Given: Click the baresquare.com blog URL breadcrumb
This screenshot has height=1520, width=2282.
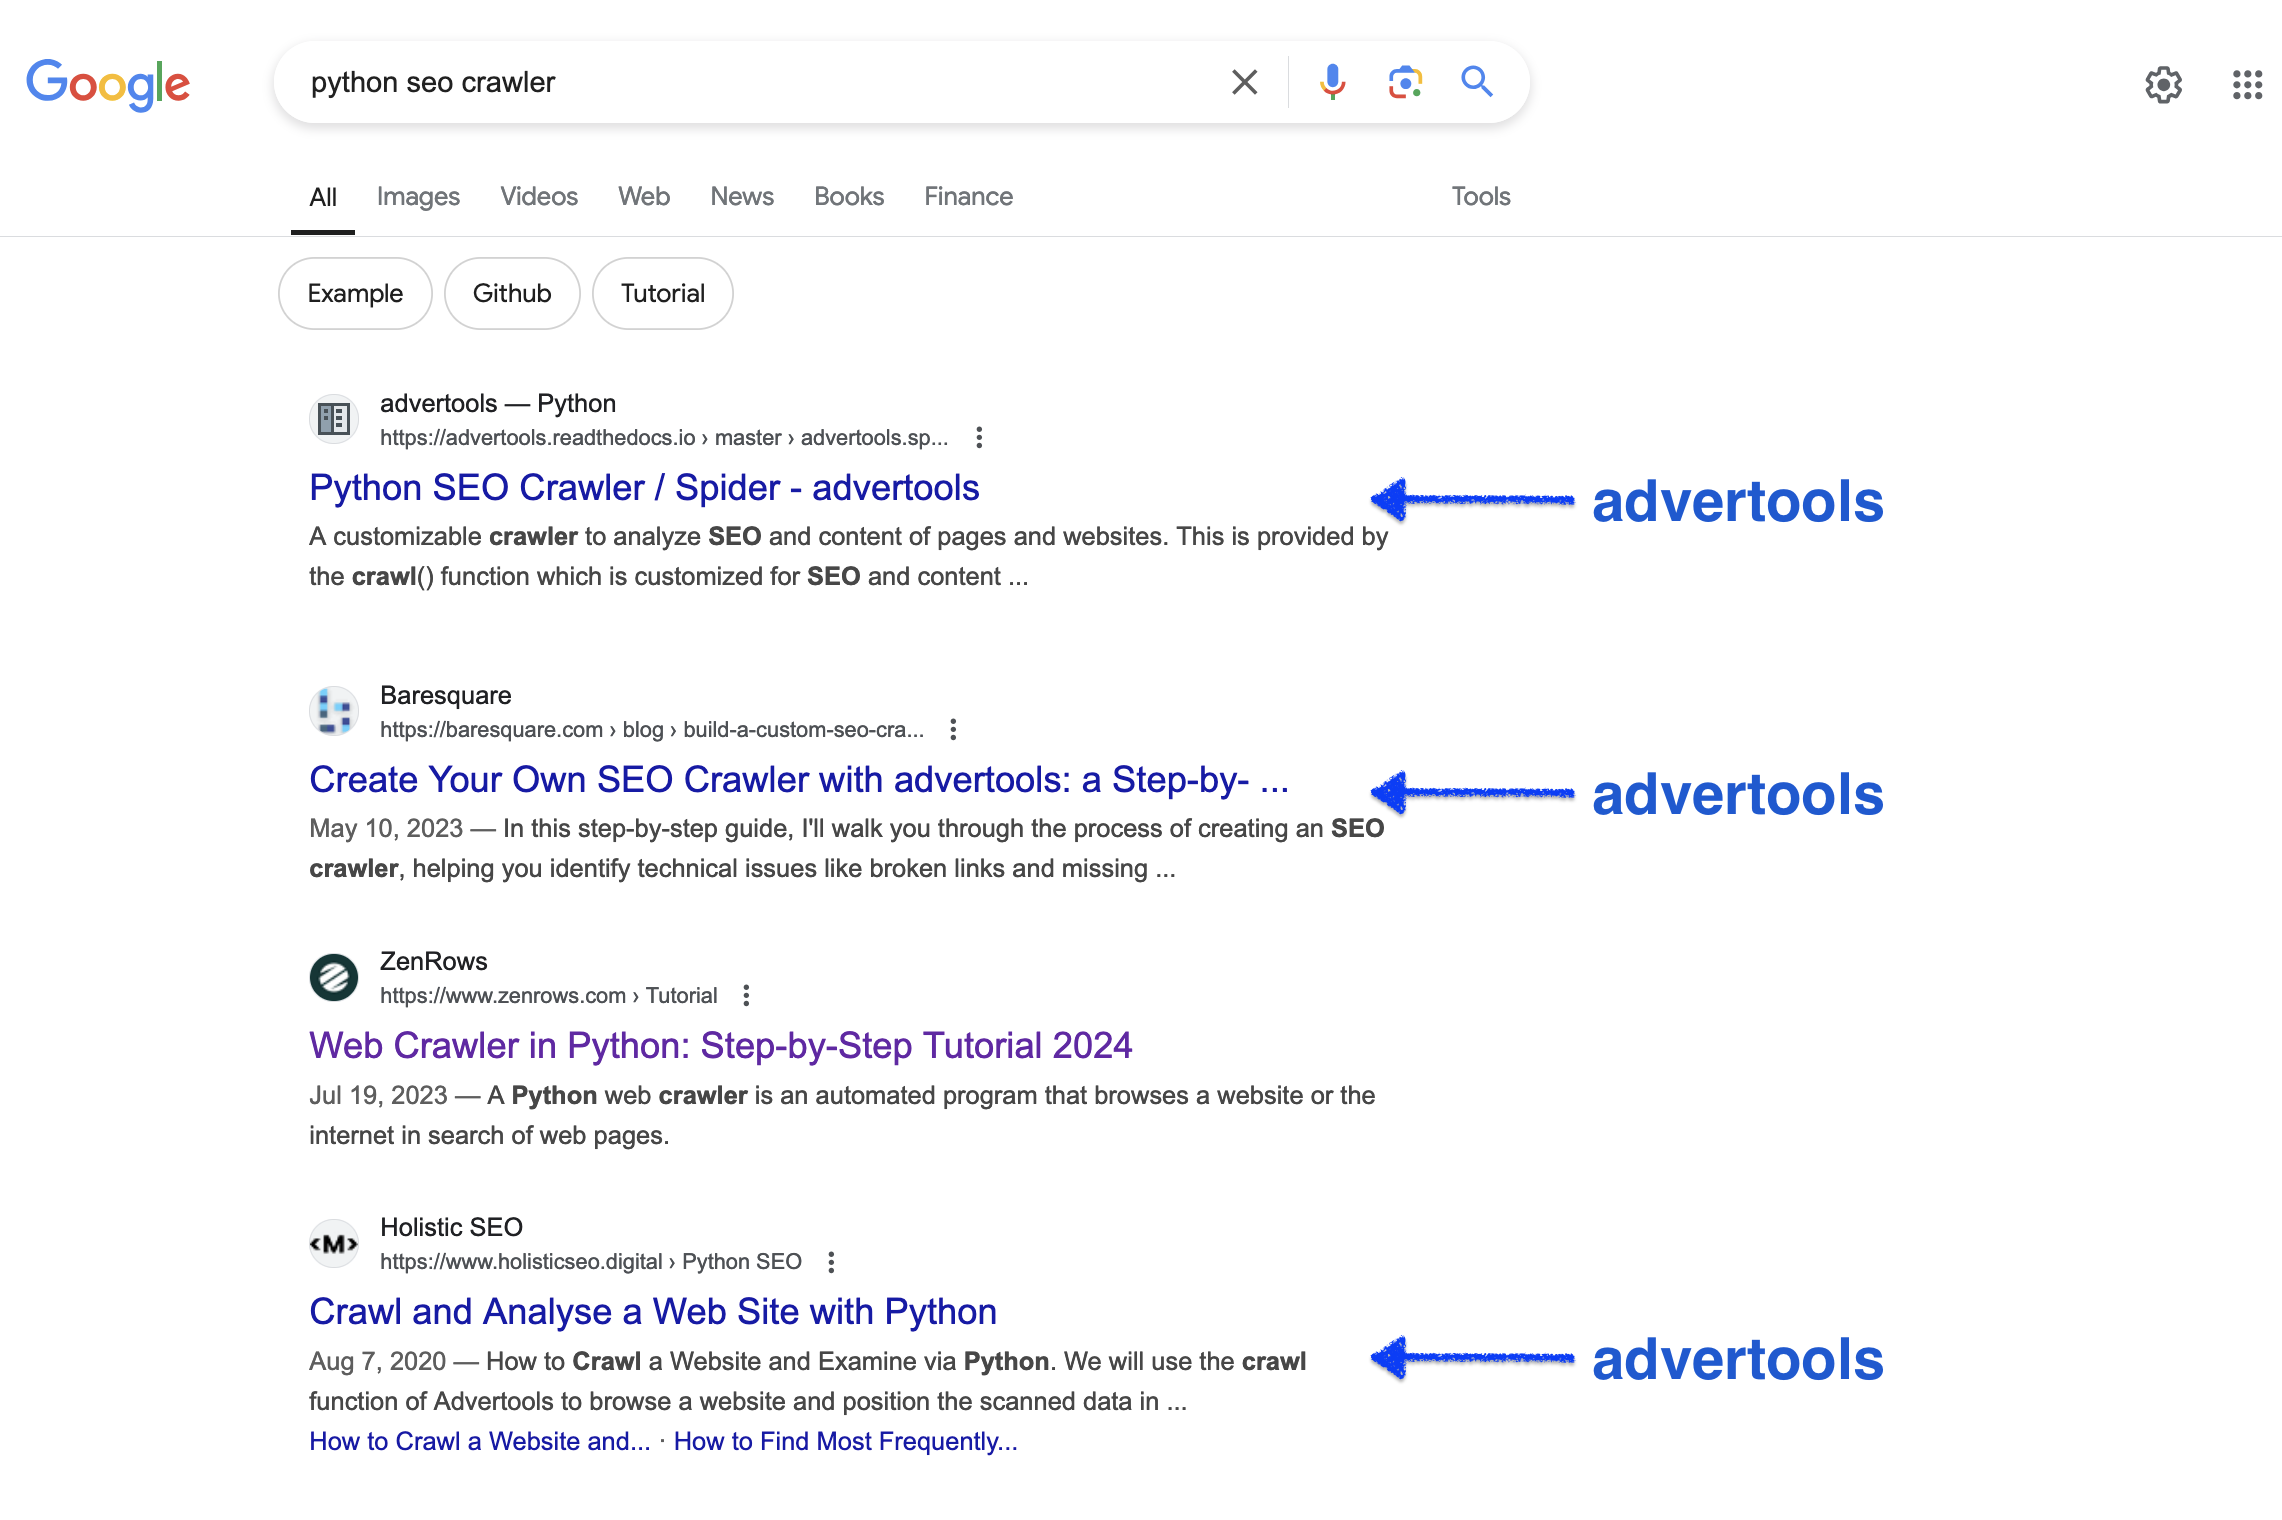Looking at the screenshot, I should pyautogui.click(x=652, y=730).
